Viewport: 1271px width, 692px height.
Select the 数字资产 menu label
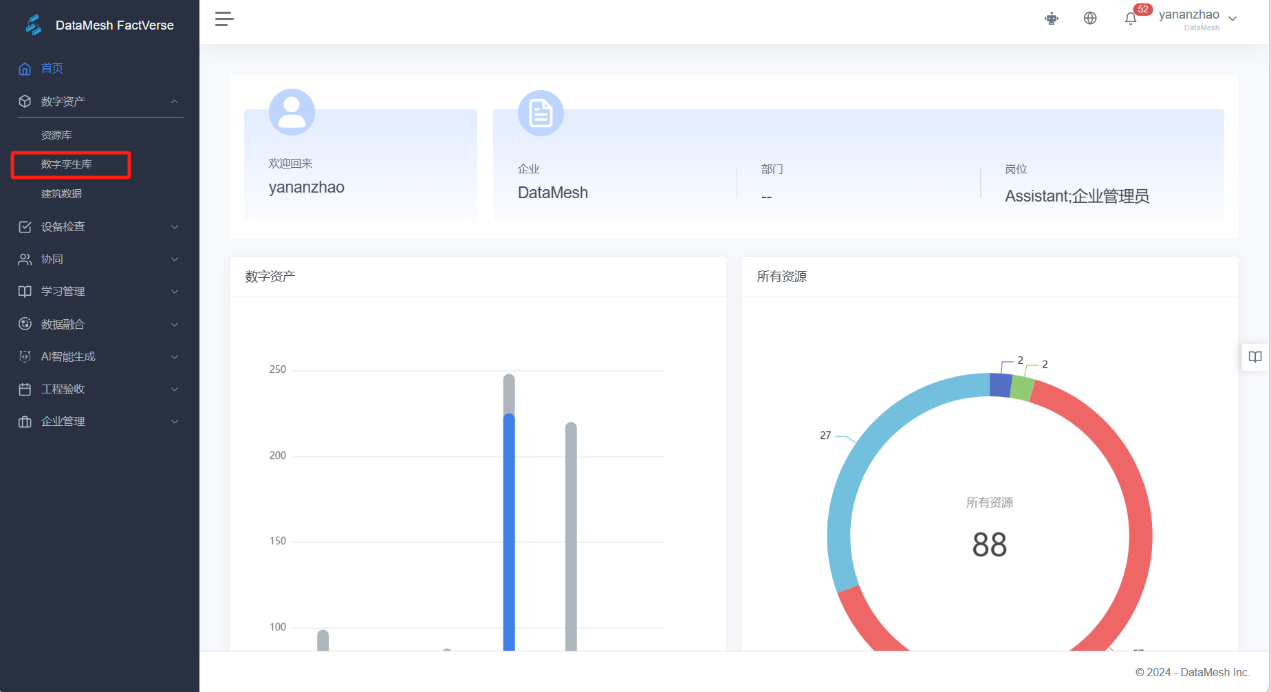63,102
